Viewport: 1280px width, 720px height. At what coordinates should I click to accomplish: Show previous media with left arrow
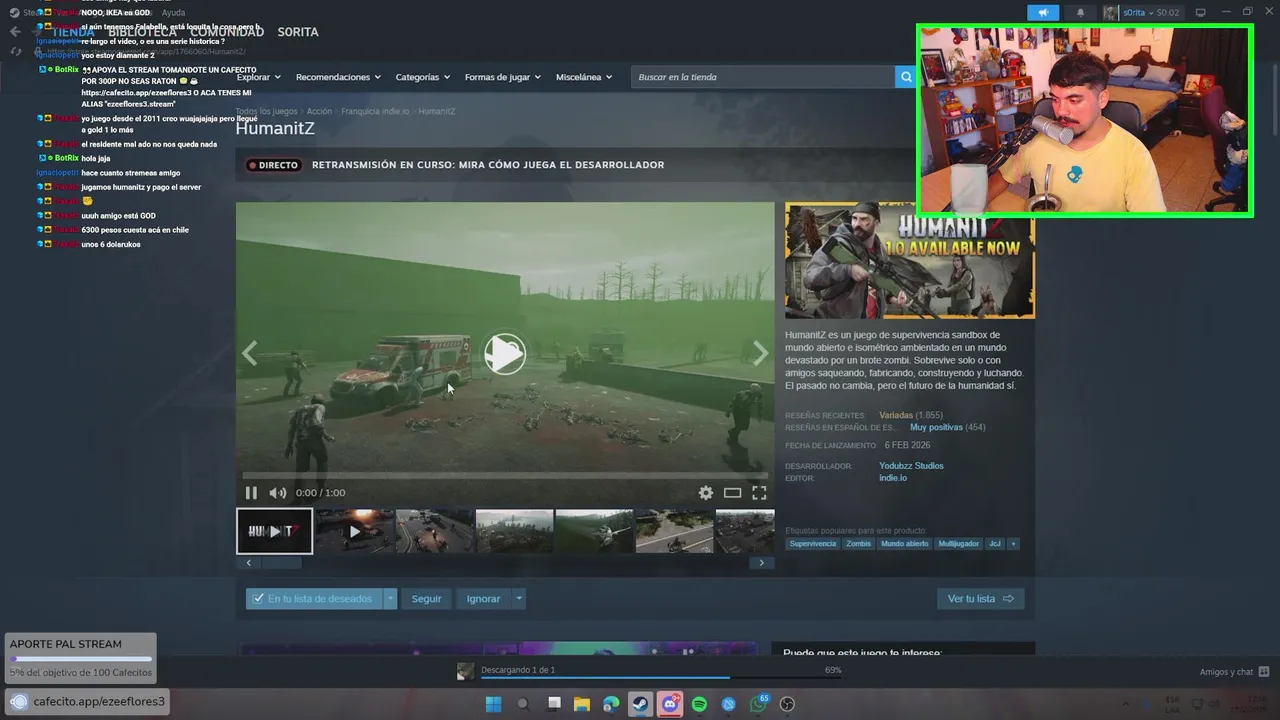tap(250, 353)
